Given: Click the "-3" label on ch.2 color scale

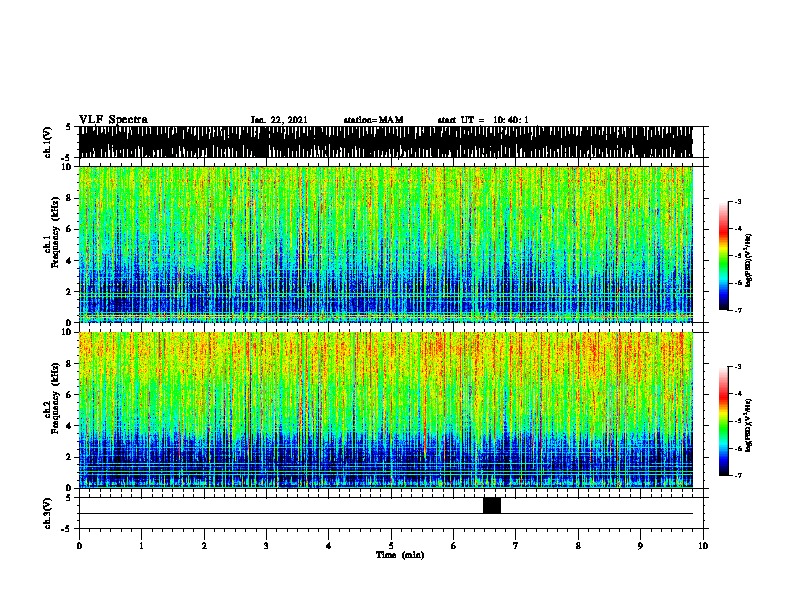Looking at the screenshot, I should pos(738,367).
